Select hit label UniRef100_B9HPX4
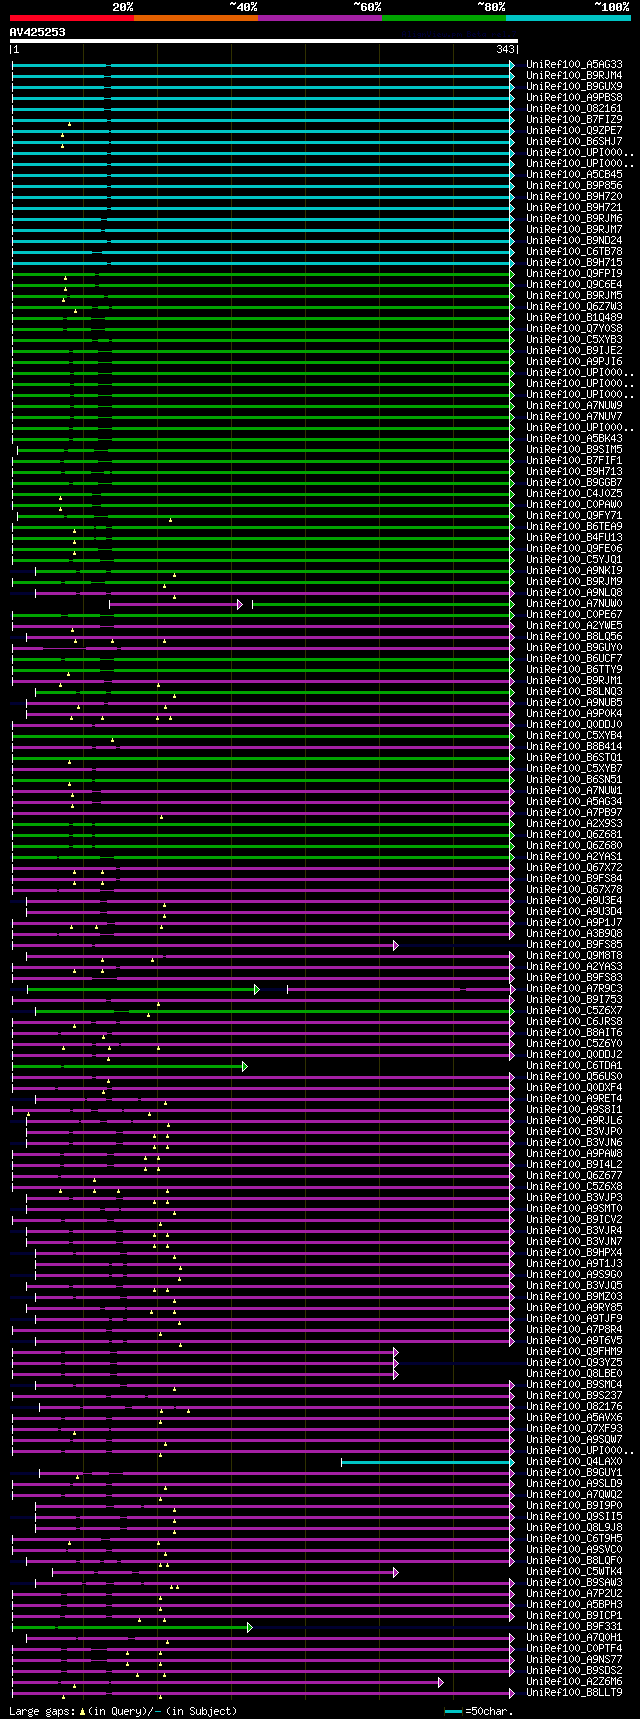Screen dimensions: 640x1719 click(574, 1253)
